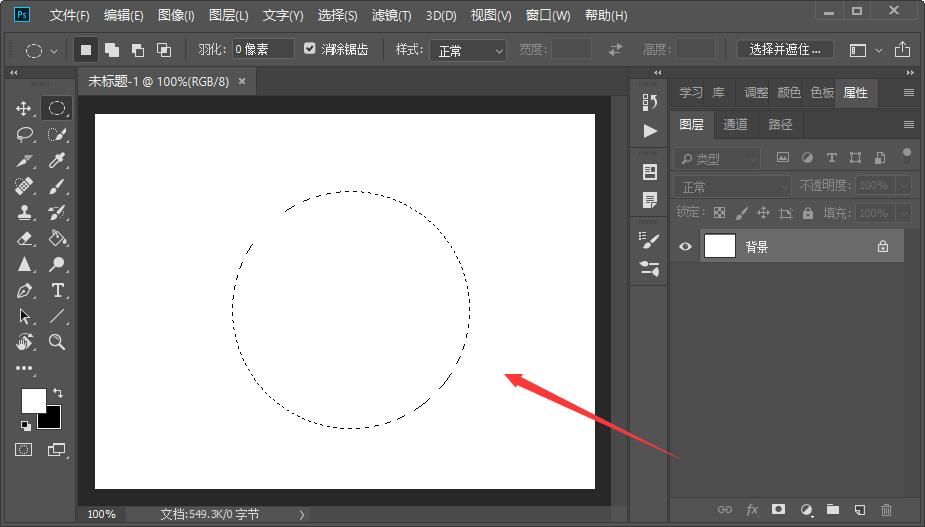Open the layer blend mode dropdown

pyautogui.click(x=732, y=186)
